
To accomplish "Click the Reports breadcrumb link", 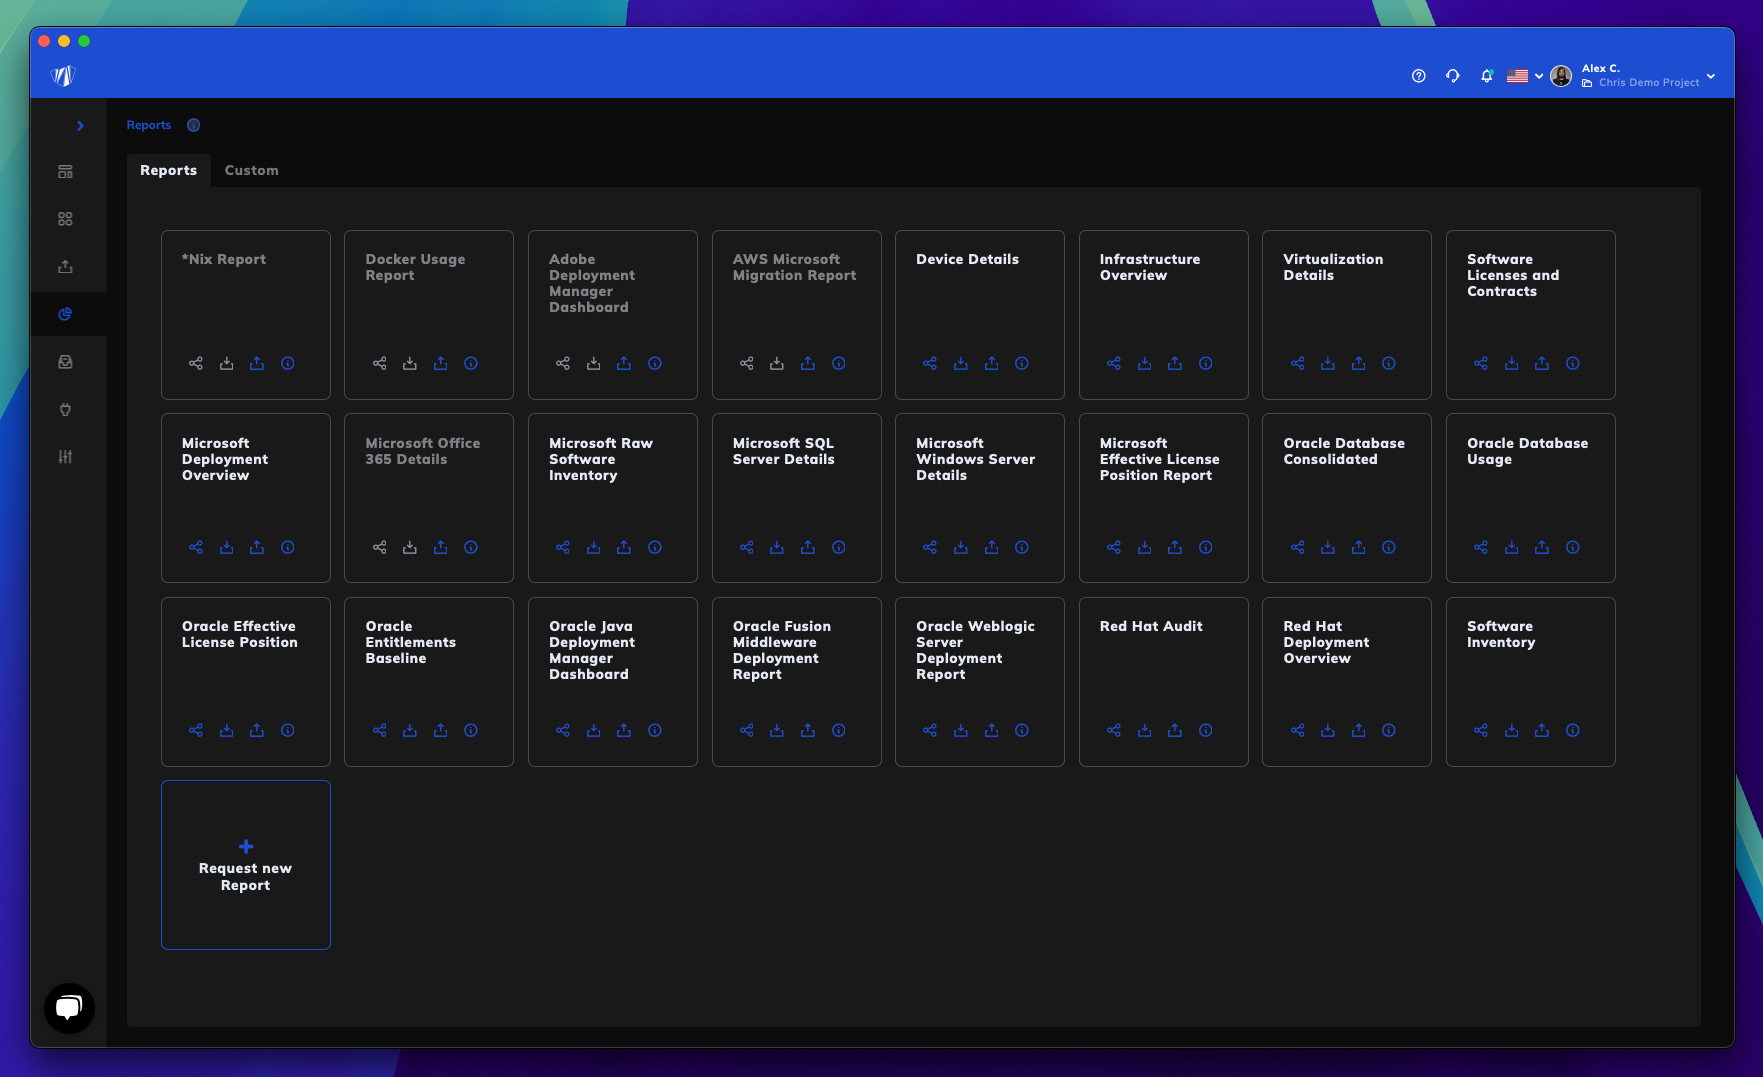I will (149, 125).
